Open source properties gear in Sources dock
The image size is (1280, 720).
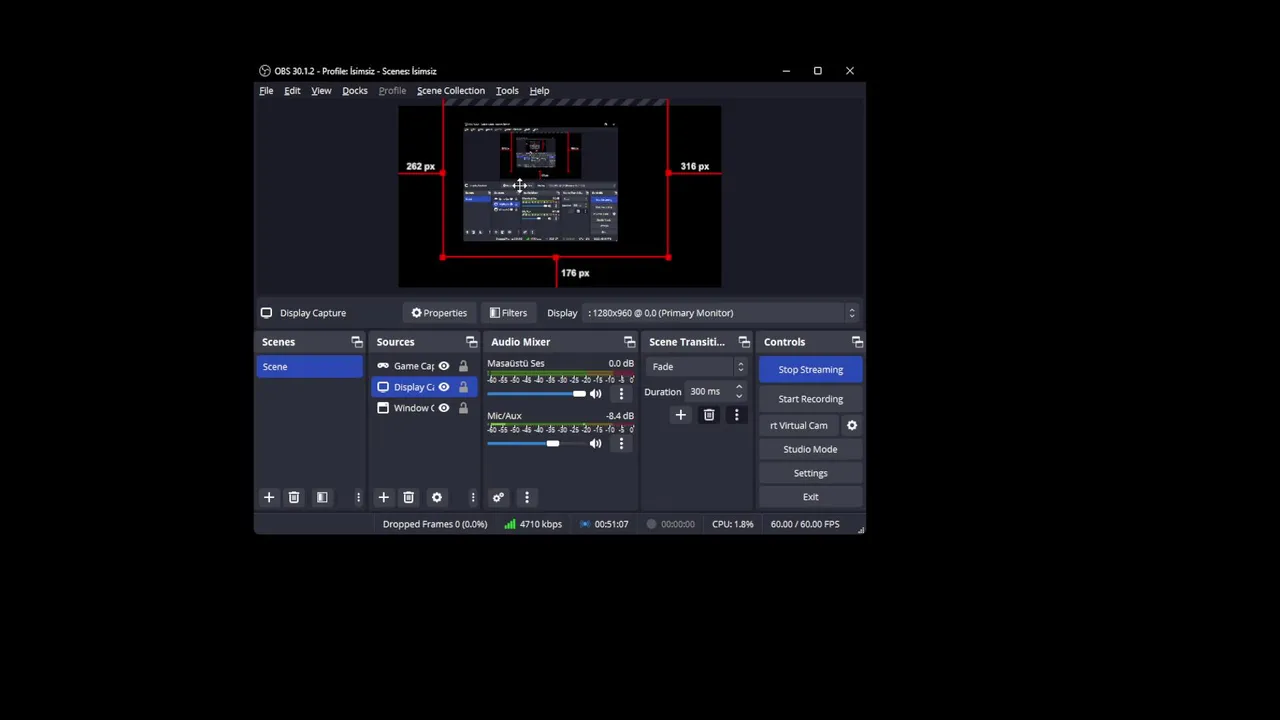[436, 497]
